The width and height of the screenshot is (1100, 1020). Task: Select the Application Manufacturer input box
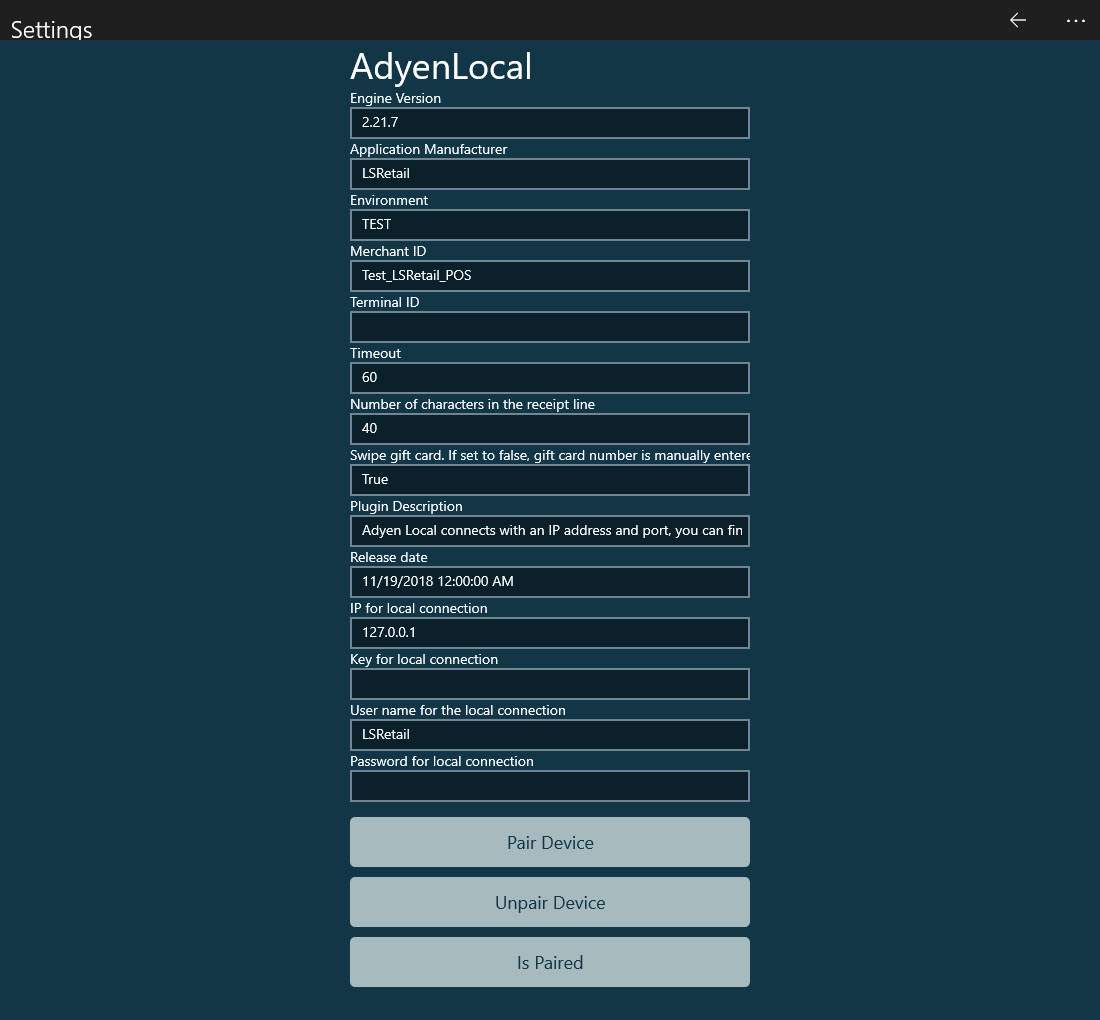pyautogui.click(x=549, y=174)
